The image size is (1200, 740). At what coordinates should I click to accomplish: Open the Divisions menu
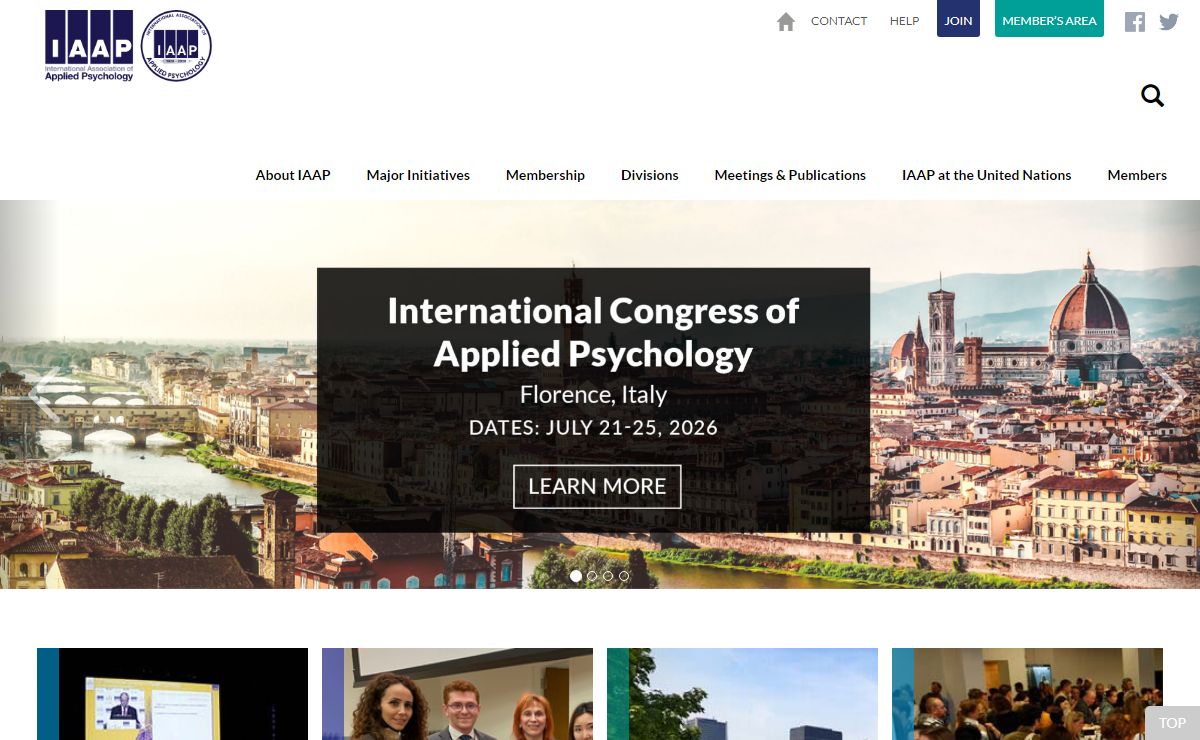click(650, 175)
